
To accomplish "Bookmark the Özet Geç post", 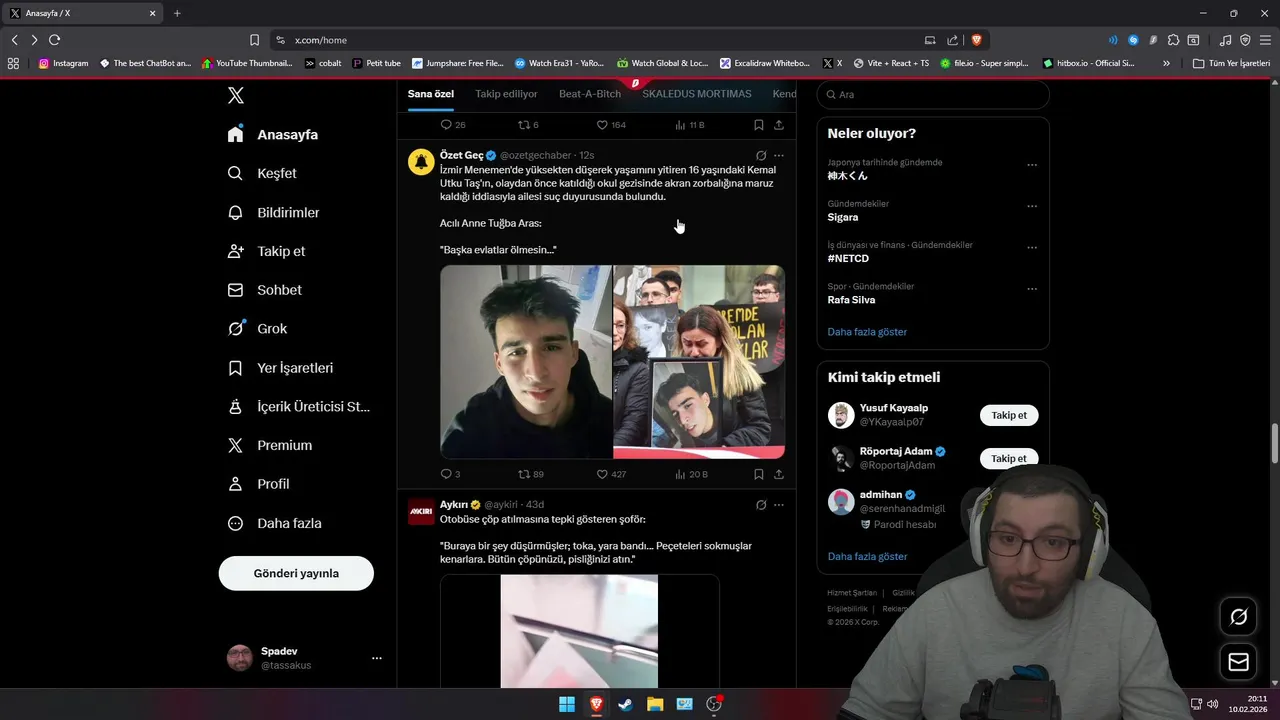I will point(759,474).
